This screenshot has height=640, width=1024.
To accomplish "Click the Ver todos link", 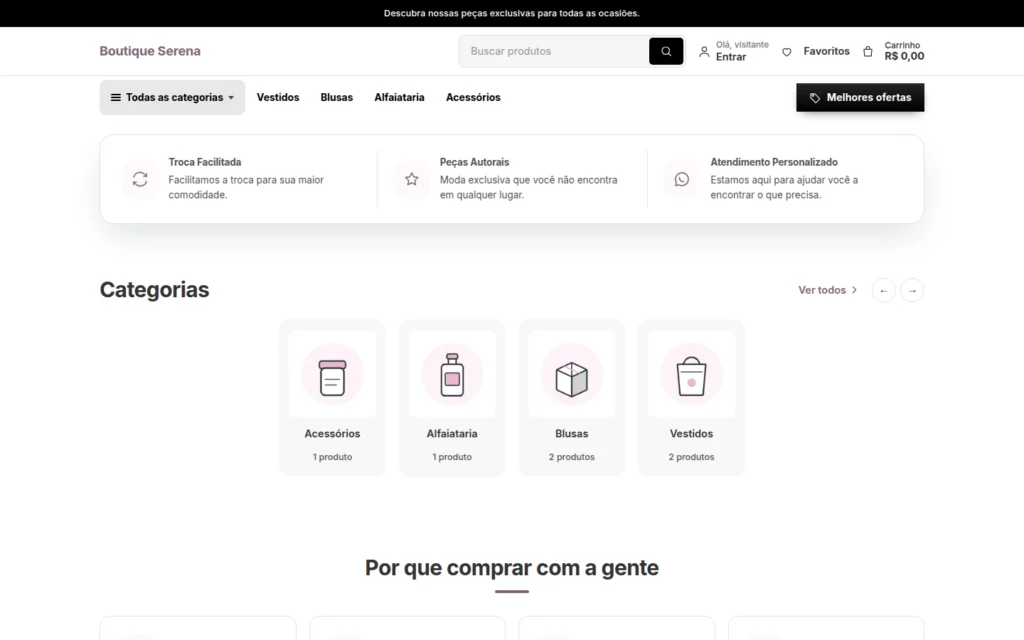I will [x=822, y=290].
